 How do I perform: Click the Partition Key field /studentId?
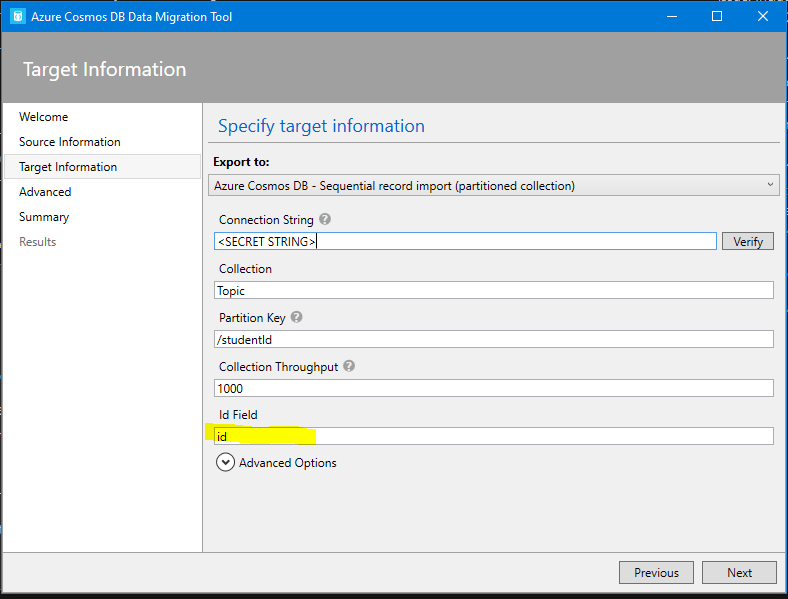[494, 339]
